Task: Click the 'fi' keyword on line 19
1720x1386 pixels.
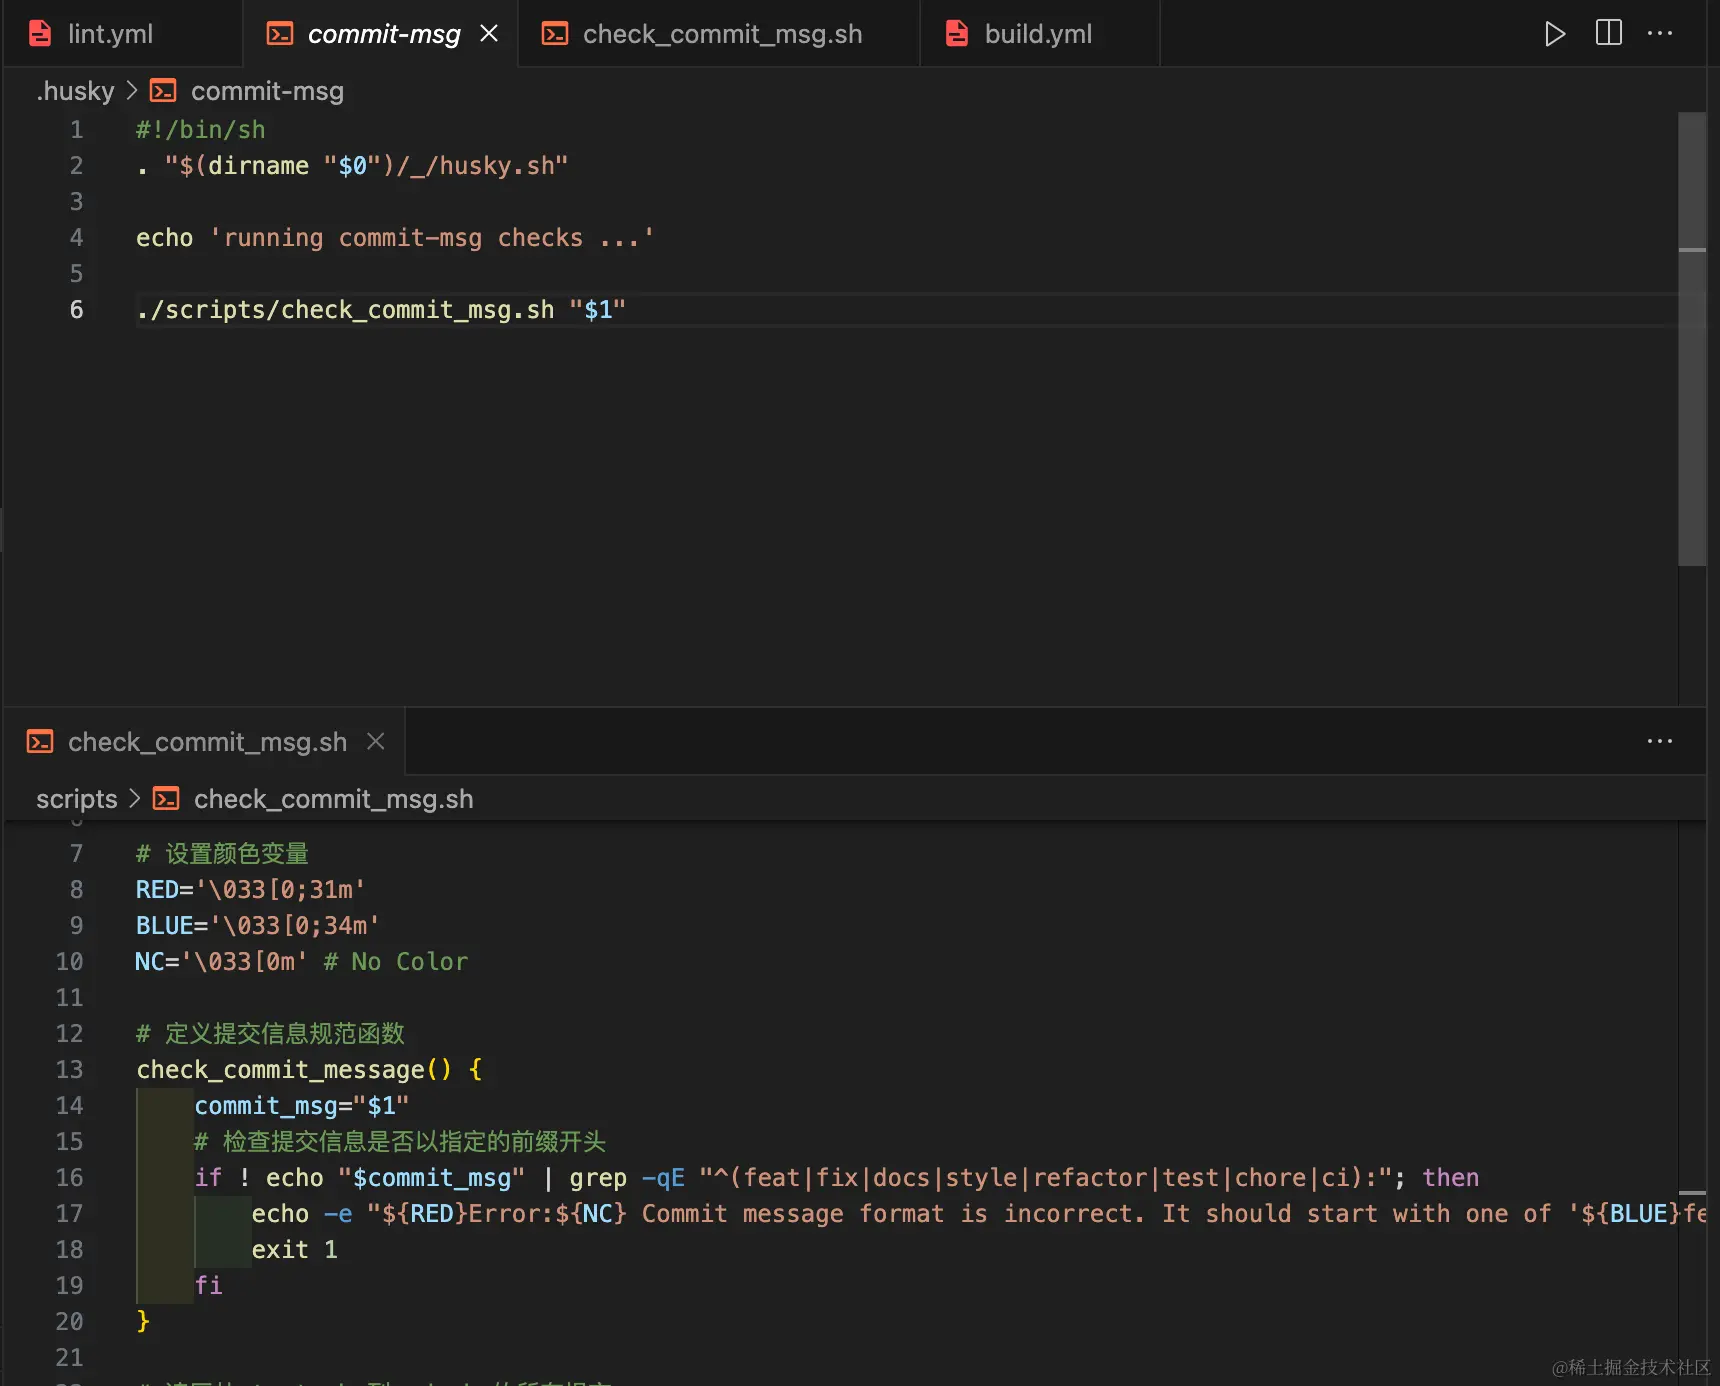Action: (208, 1286)
